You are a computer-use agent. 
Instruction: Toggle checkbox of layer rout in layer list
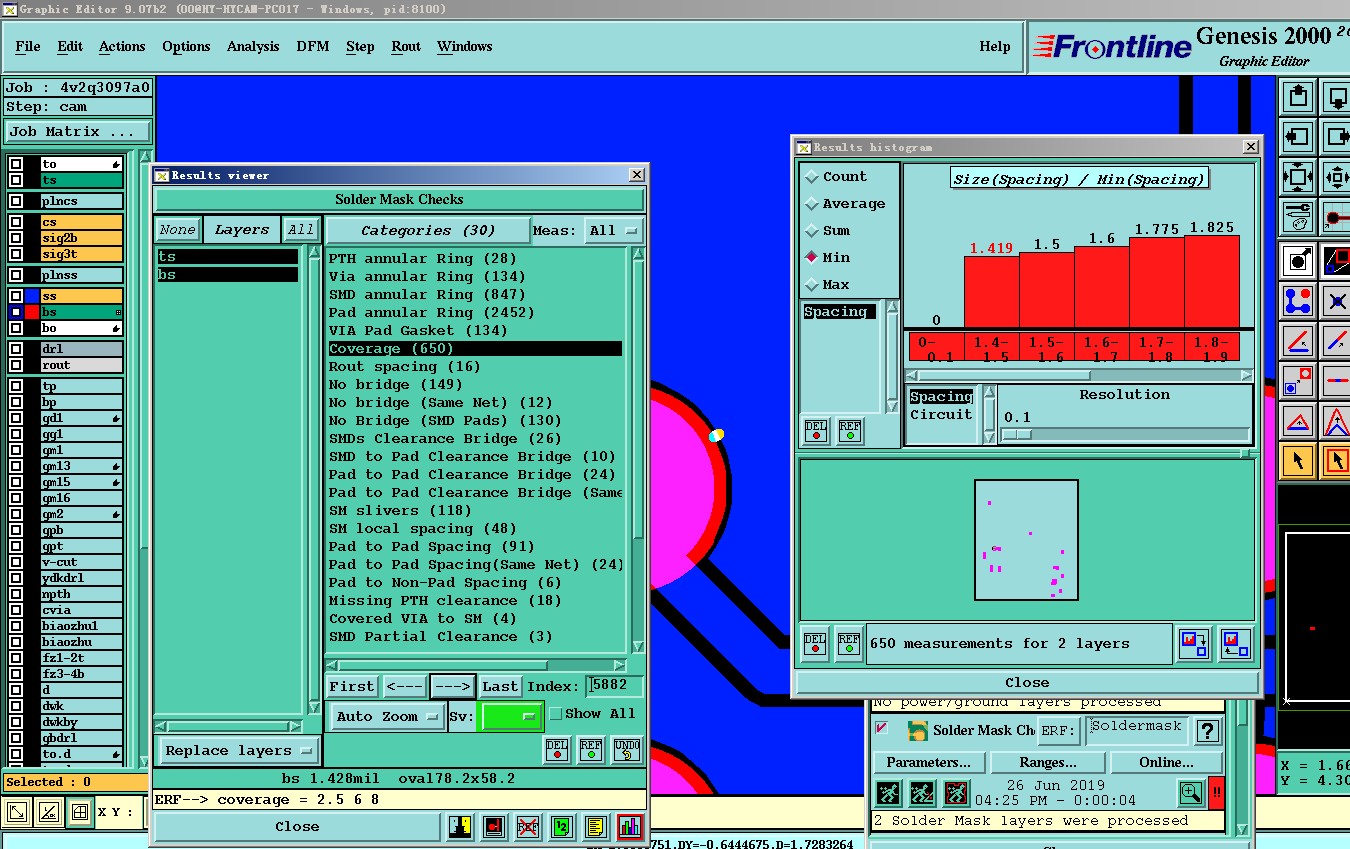[x=16, y=365]
